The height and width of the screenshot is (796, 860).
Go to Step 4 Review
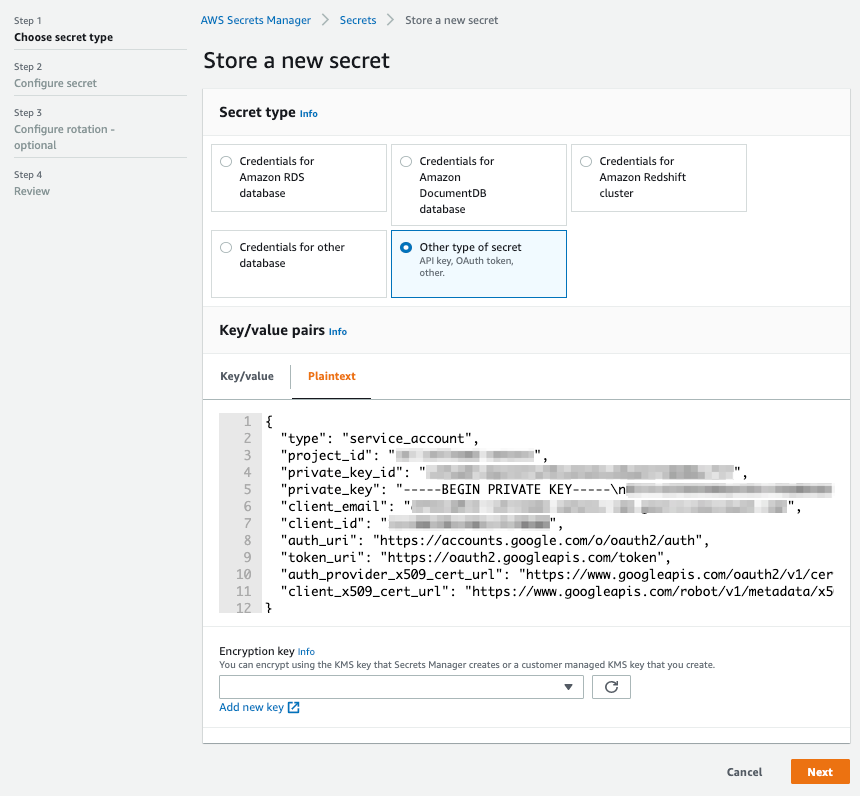point(32,191)
